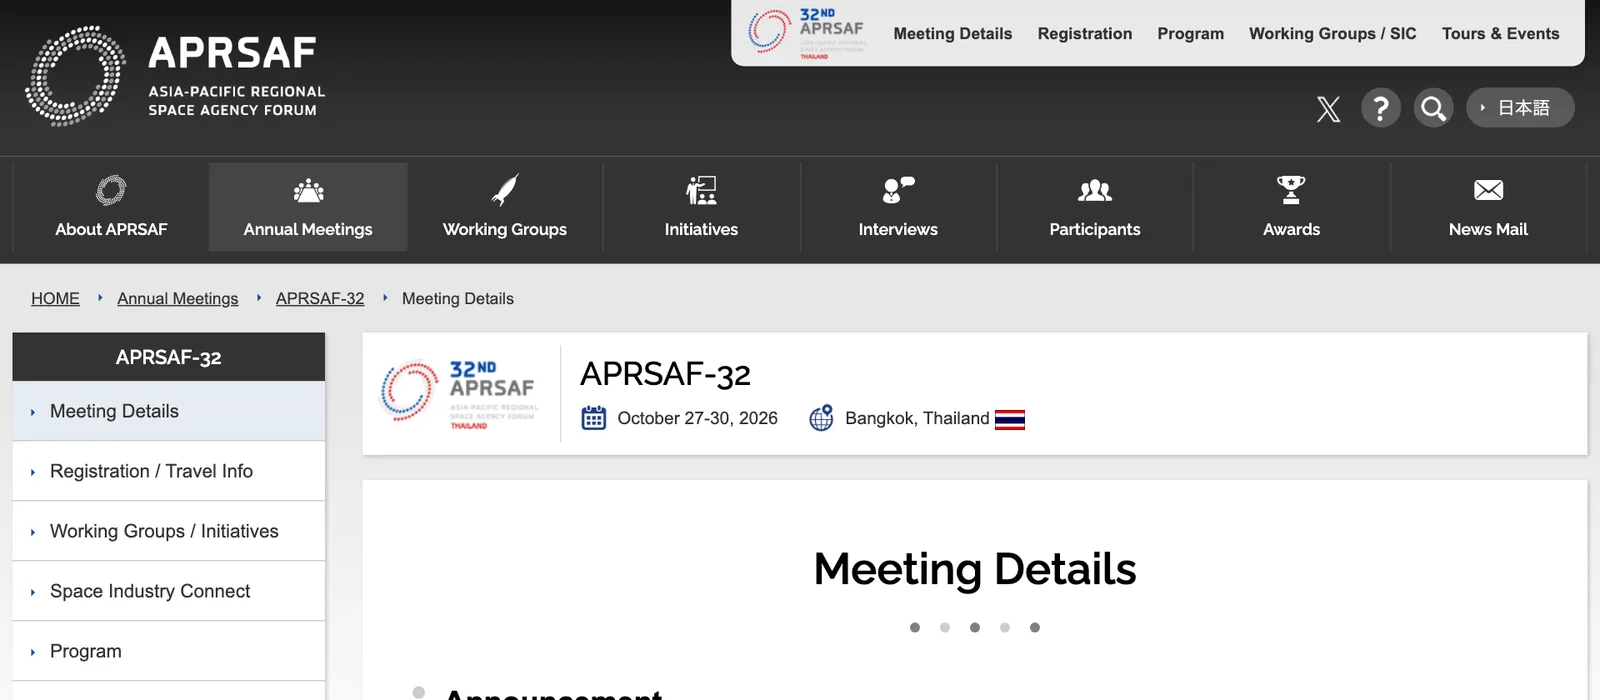Go to About APRSAF label
Image resolution: width=1600 pixels, height=700 pixels.
111,229
